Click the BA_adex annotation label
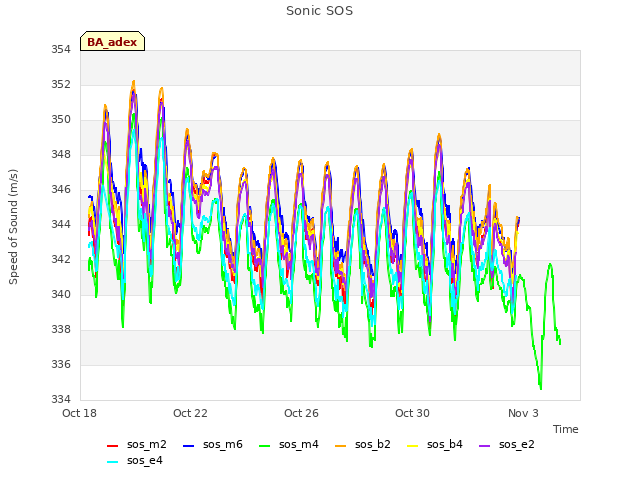This screenshot has width=640, height=480. click(x=112, y=42)
